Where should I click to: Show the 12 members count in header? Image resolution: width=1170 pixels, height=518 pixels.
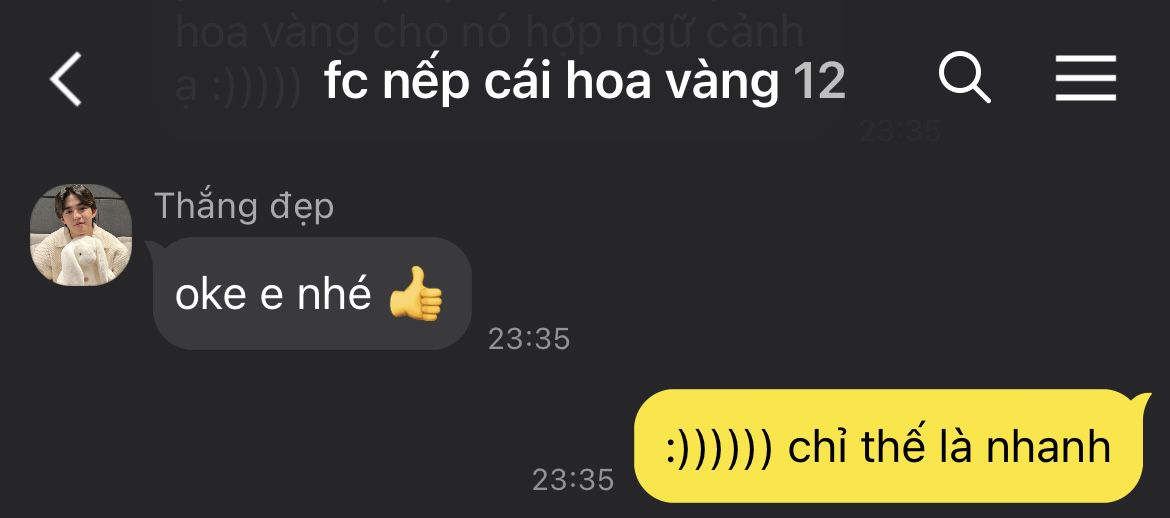(x=819, y=81)
